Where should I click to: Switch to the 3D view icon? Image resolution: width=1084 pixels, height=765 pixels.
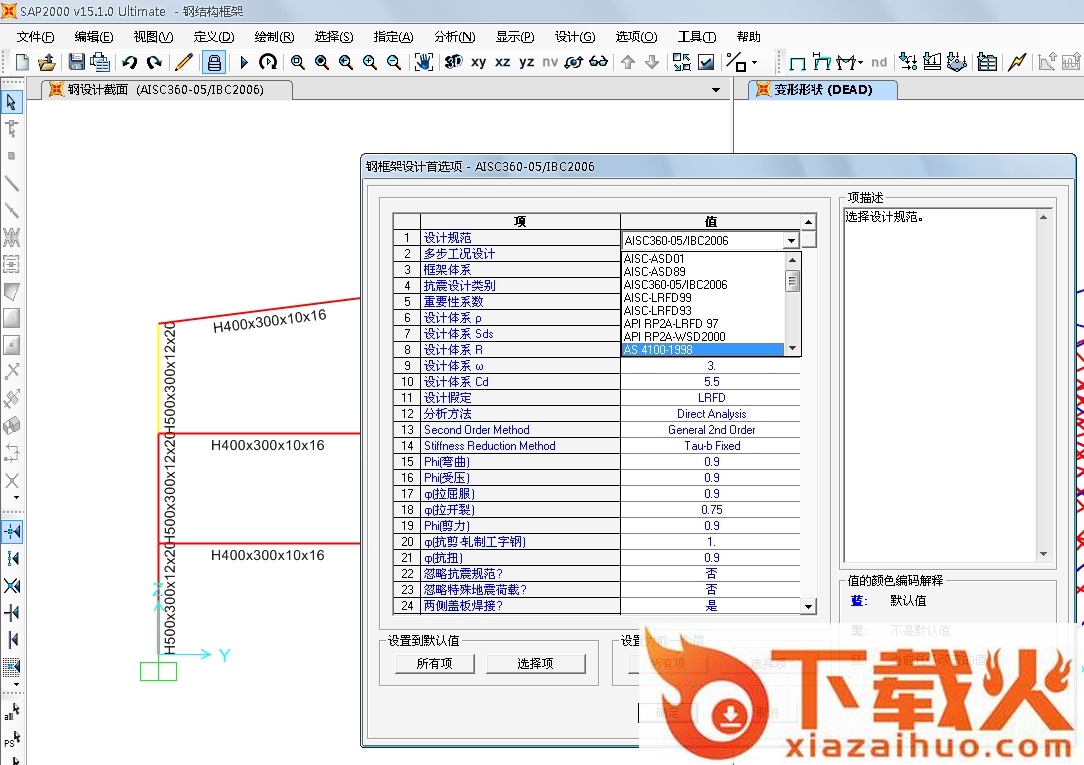click(x=454, y=62)
